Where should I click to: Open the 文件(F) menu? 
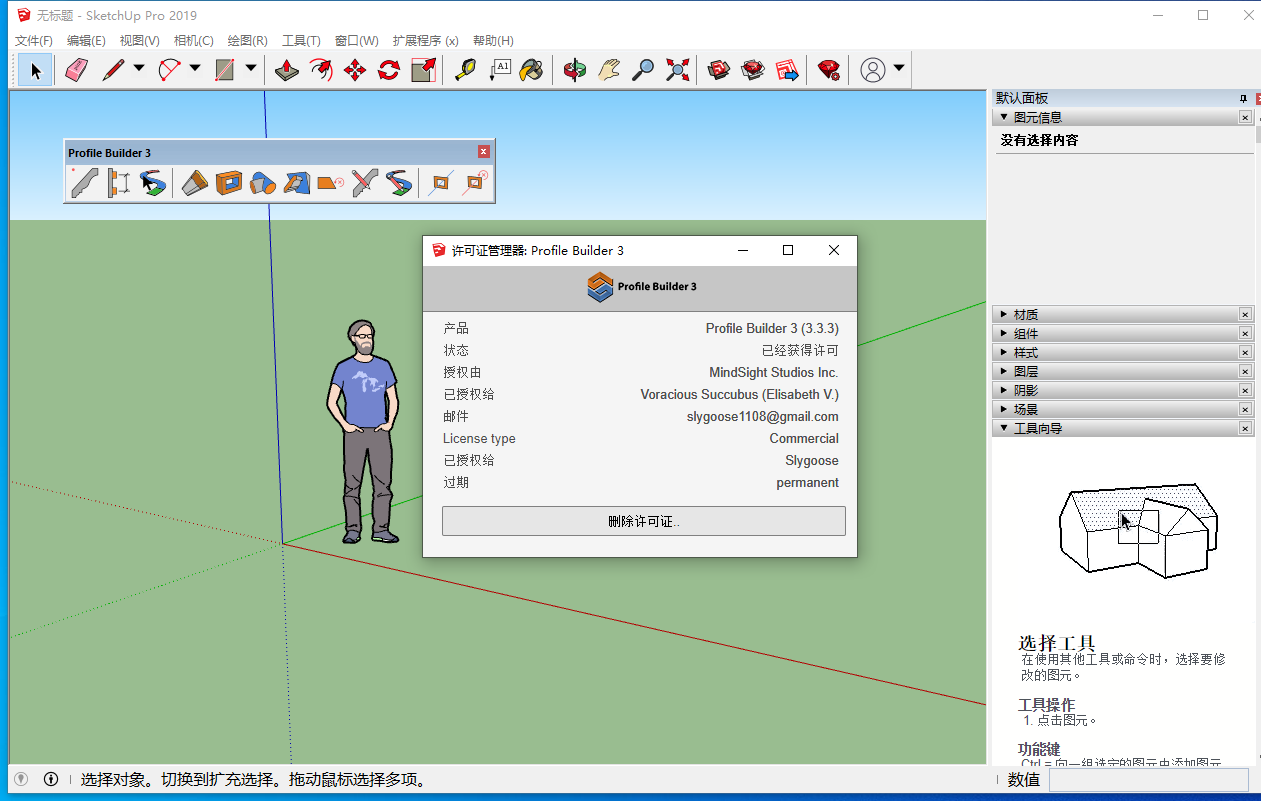coord(34,41)
